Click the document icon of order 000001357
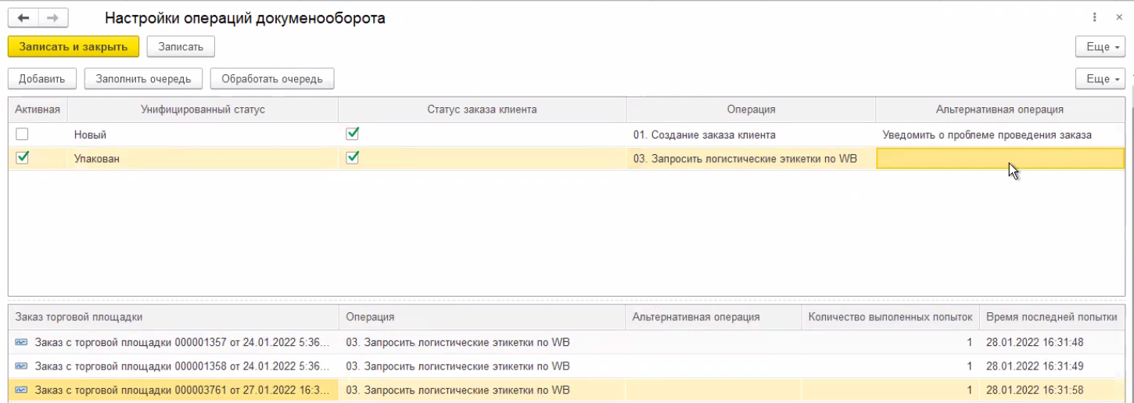Screen dimensions: 1134x403 tap(21, 342)
